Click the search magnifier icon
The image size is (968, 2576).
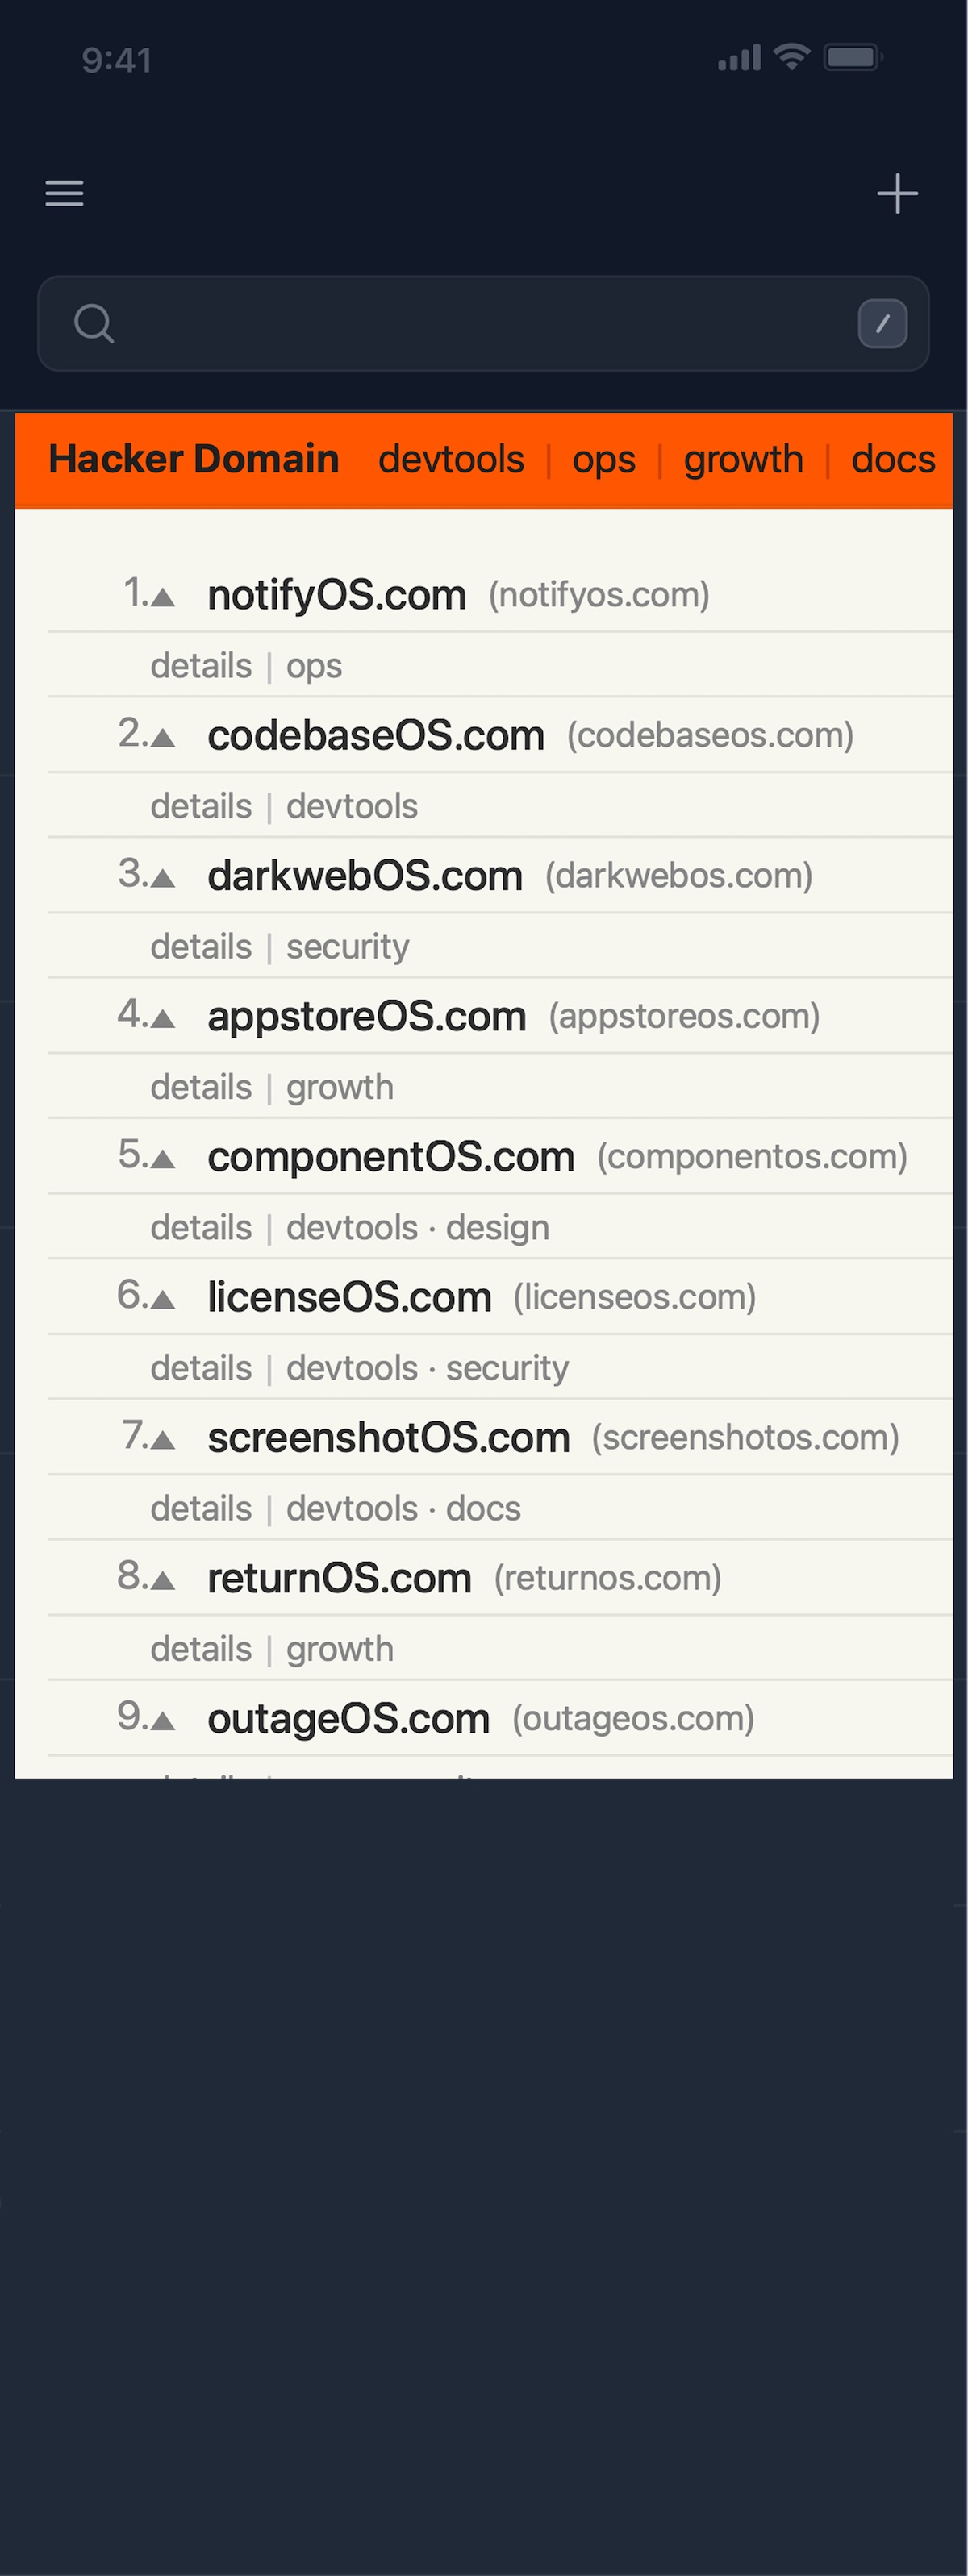94,324
